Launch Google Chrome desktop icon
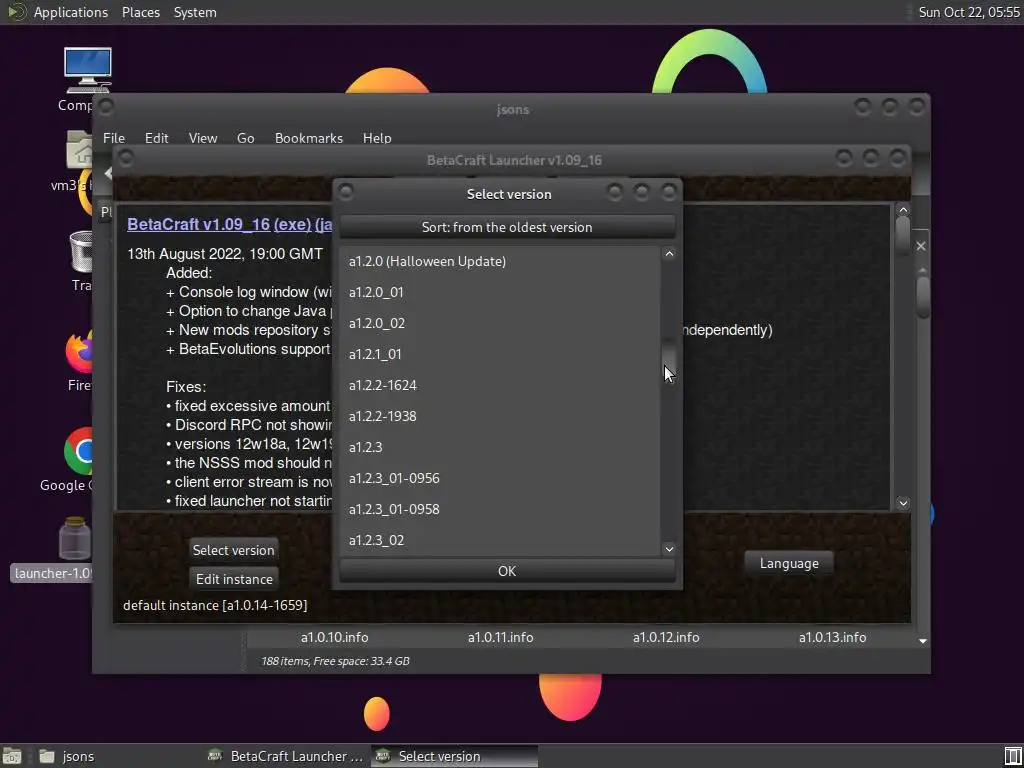 78,452
